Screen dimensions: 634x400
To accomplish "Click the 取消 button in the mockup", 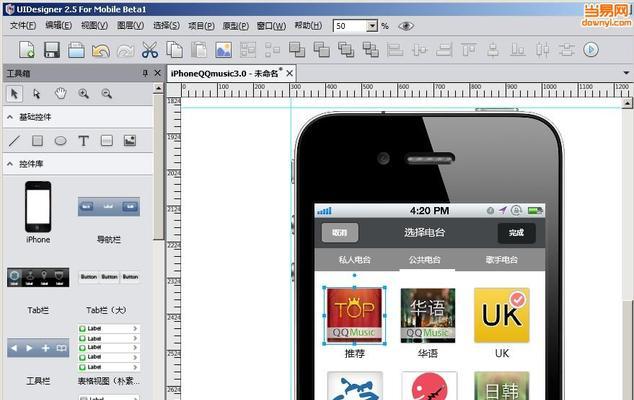I will tap(340, 233).
